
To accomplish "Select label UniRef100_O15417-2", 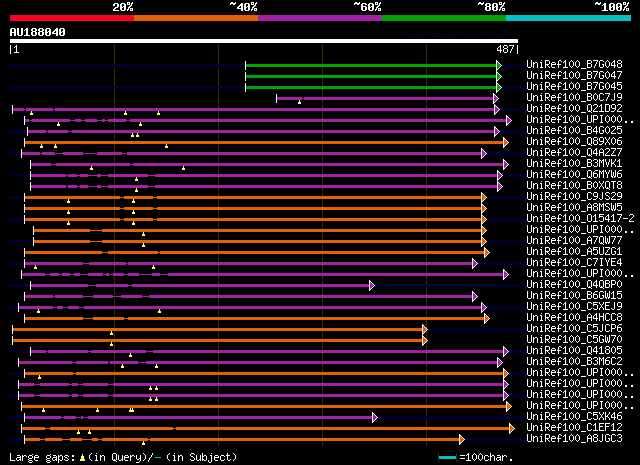I will pos(580,218).
